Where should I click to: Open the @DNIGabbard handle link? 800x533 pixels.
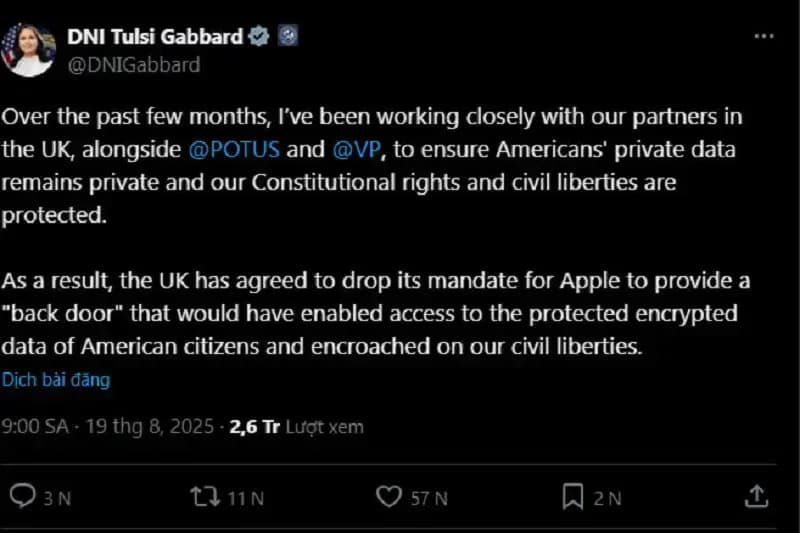[x=133, y=65]
